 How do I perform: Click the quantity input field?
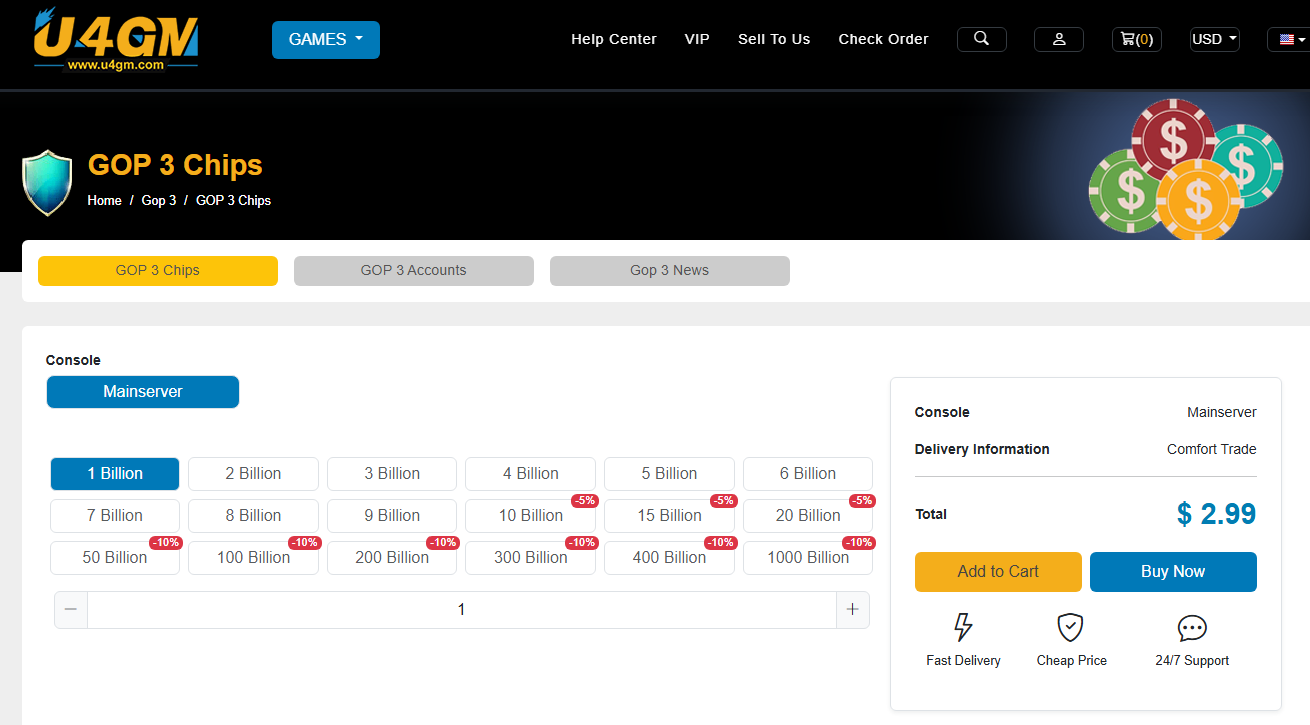461,610
